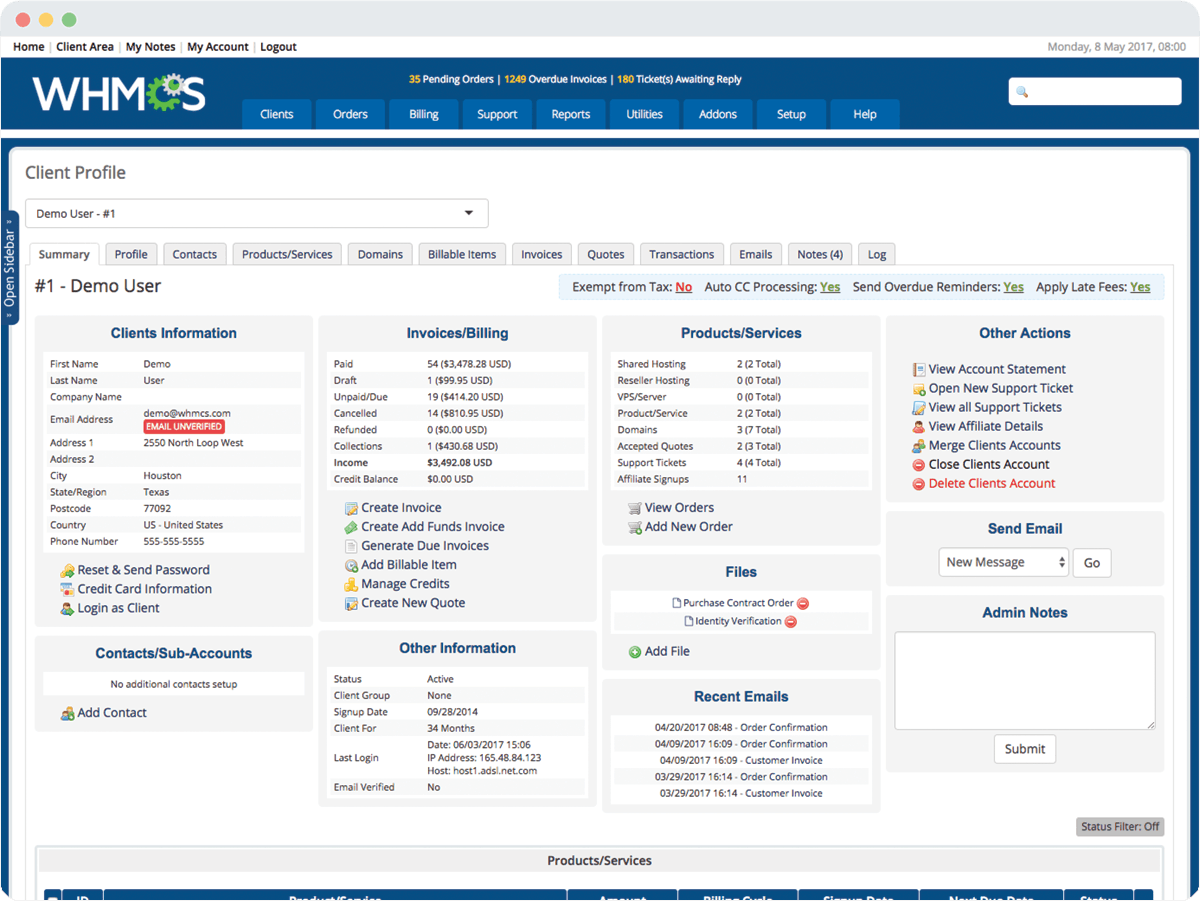
Task: Click the Merge Clients Accounts icon
Action: coord(919,446)
